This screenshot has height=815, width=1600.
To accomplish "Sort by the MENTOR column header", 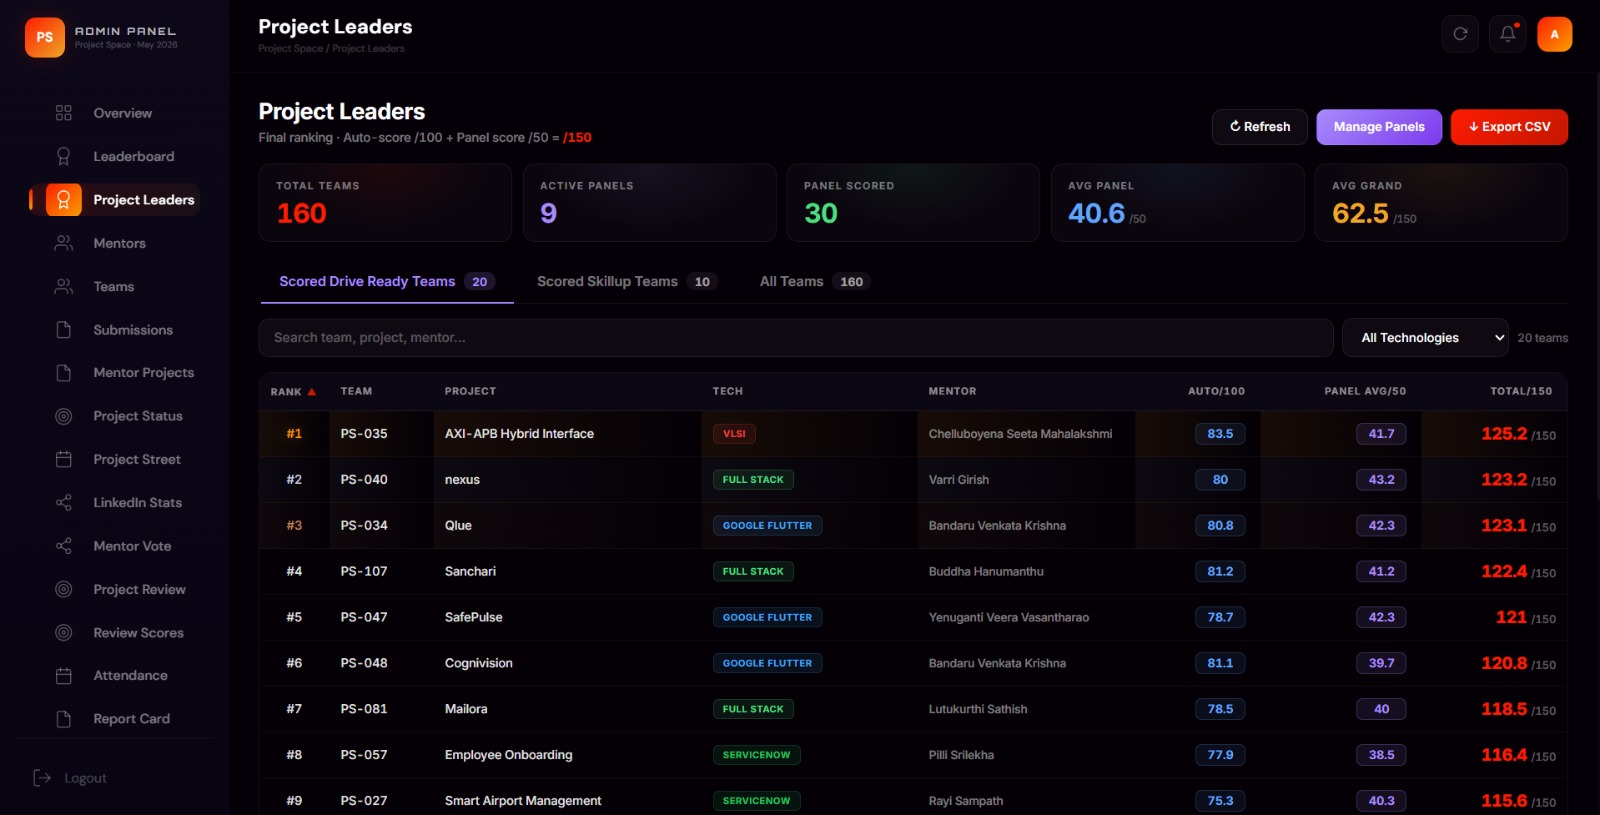I will 952,392.
